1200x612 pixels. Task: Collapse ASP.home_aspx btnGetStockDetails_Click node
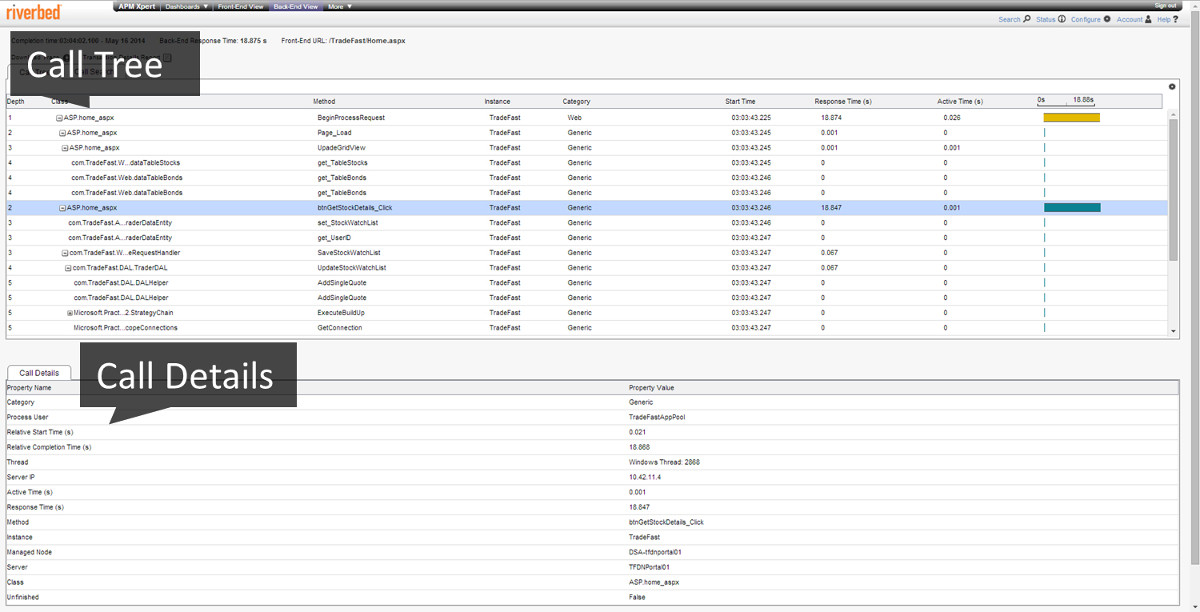click(x=62, y=208)
